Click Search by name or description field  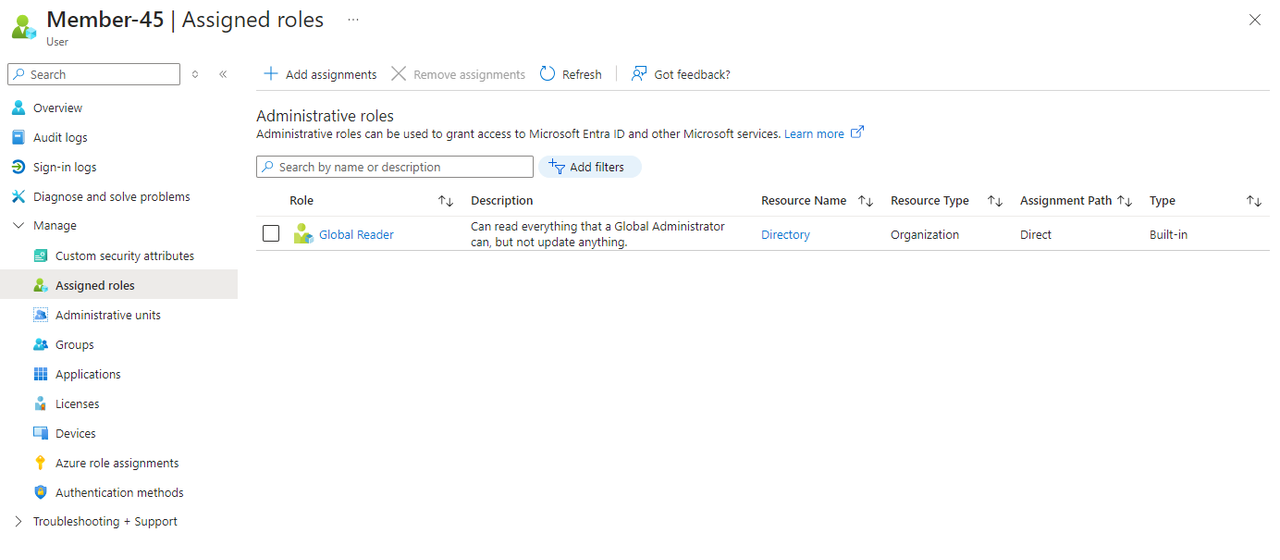pyautogui.click(x=395, y=167)
